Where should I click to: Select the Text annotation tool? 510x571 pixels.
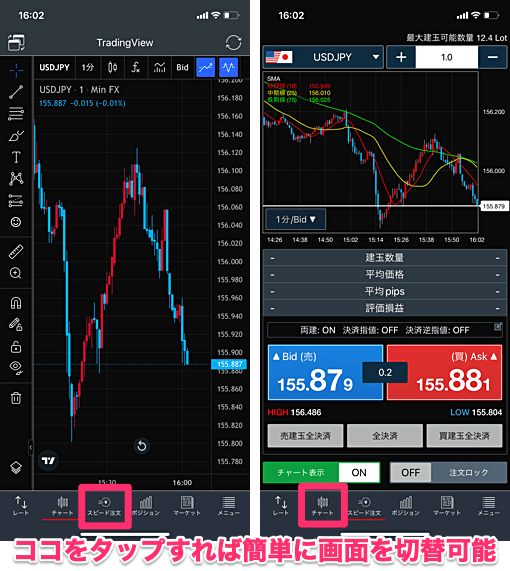pyautogui.click(x=16, y=157)
